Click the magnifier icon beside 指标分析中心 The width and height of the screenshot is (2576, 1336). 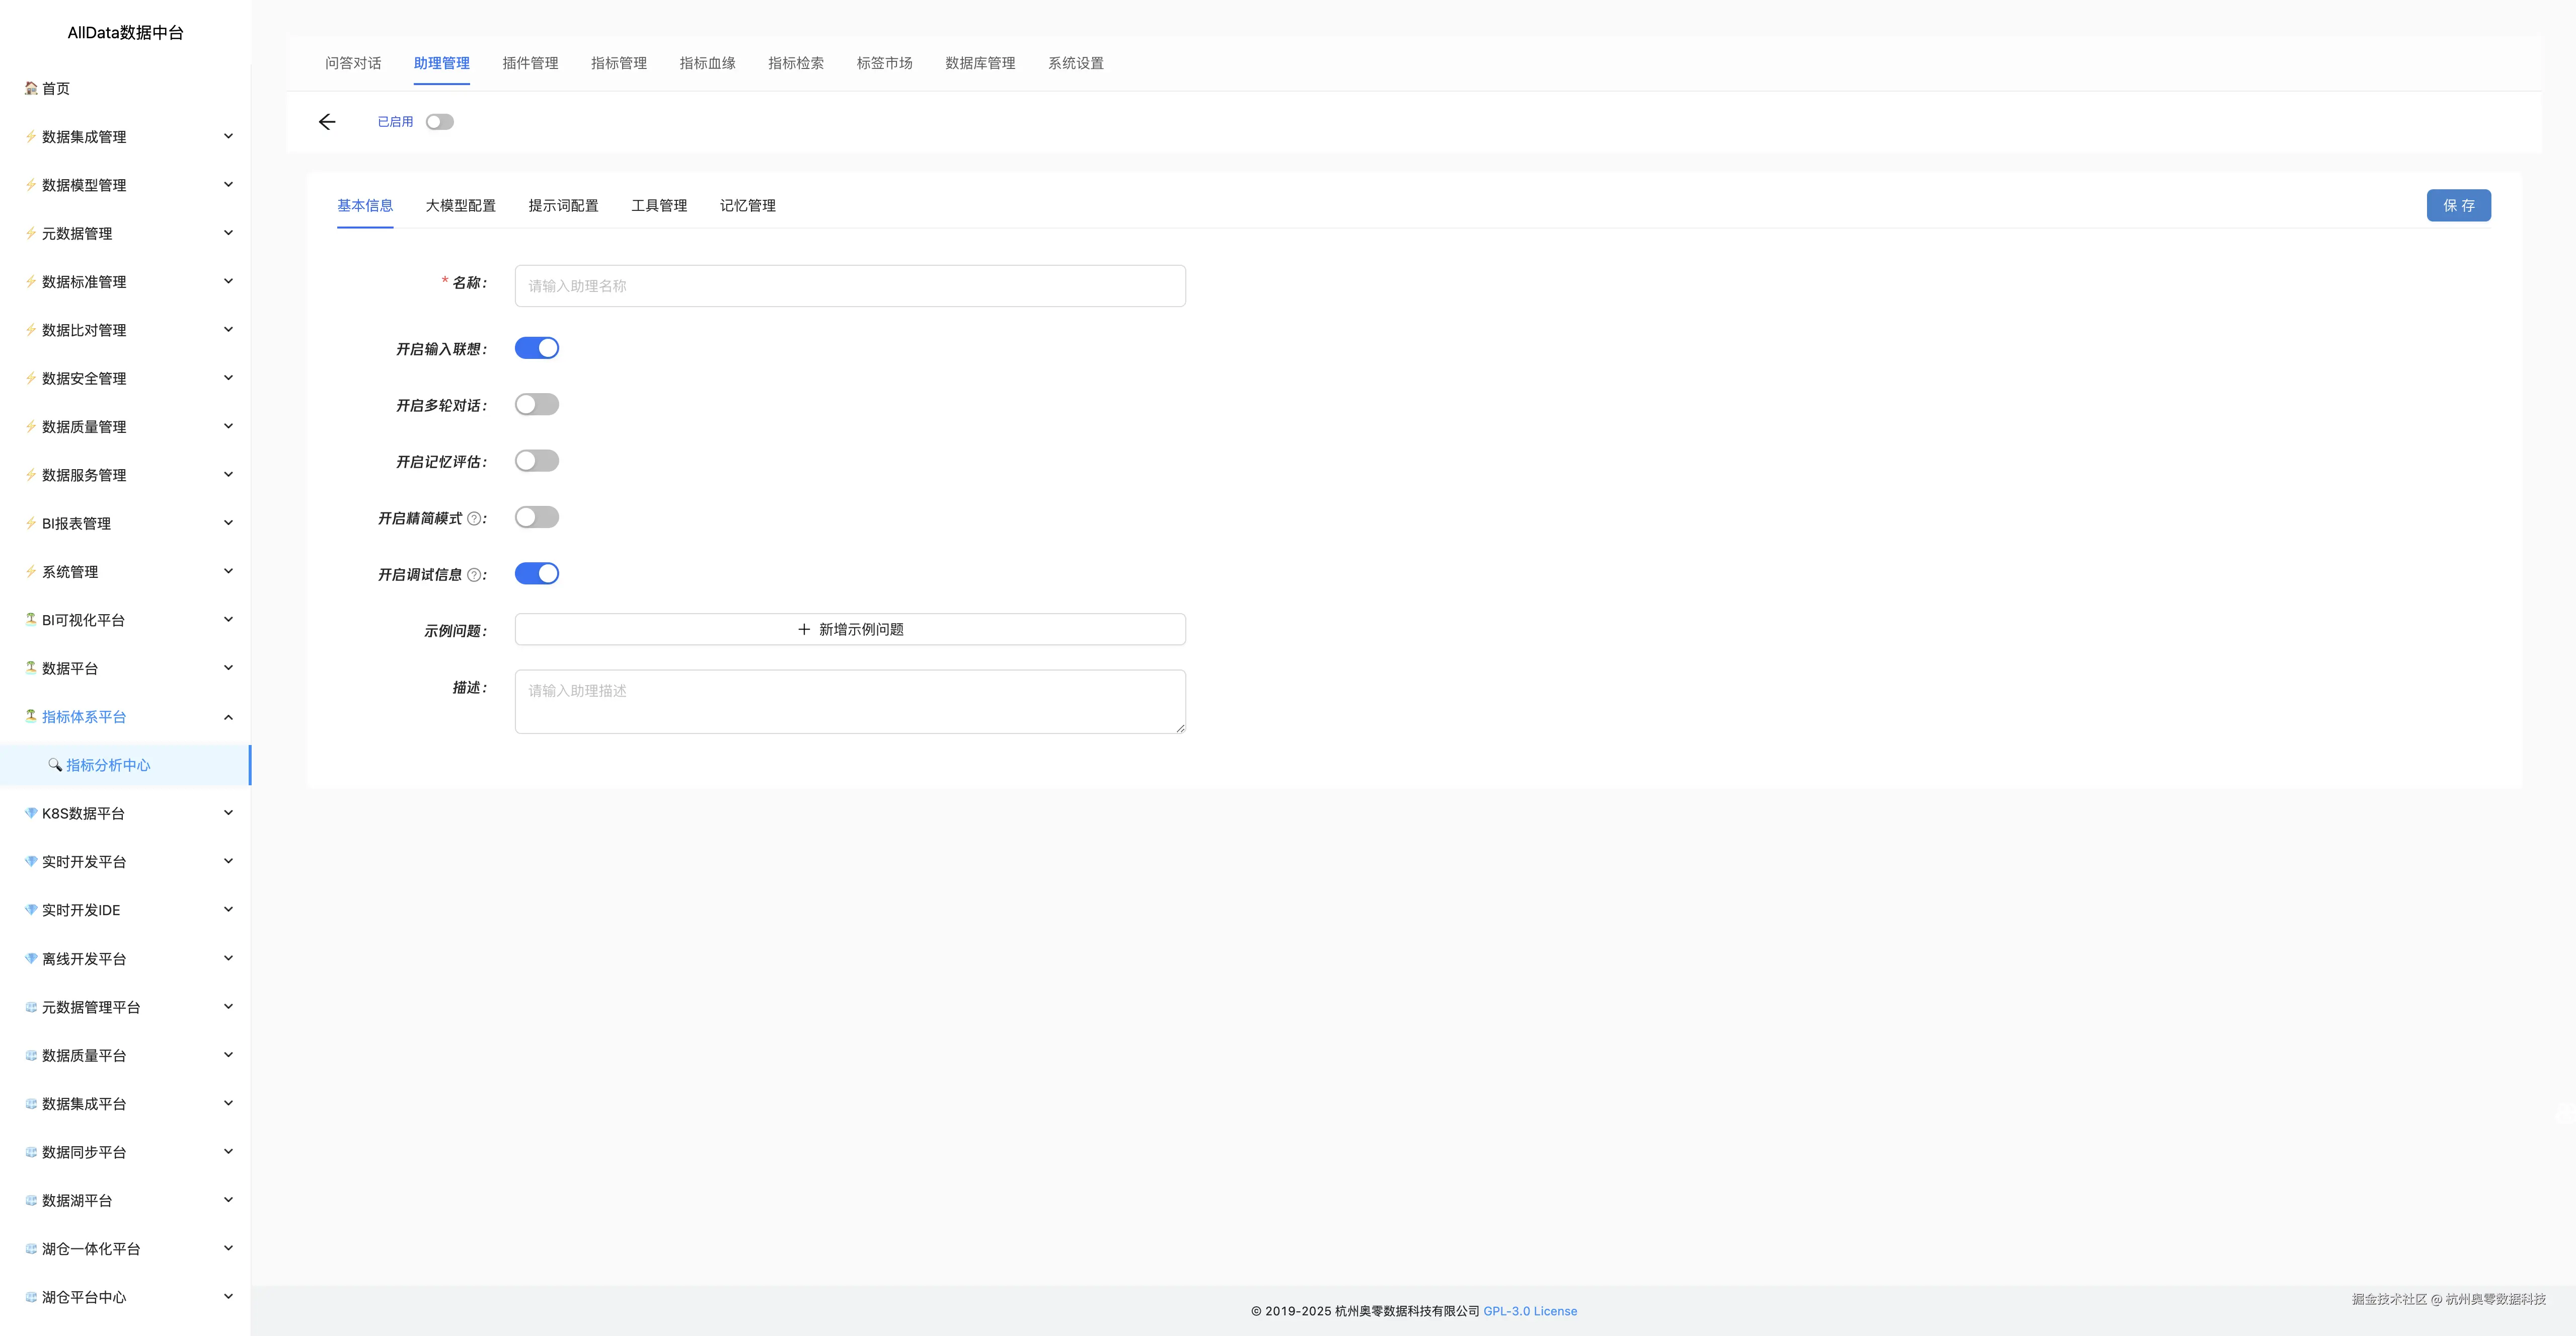tap(55, 765)
